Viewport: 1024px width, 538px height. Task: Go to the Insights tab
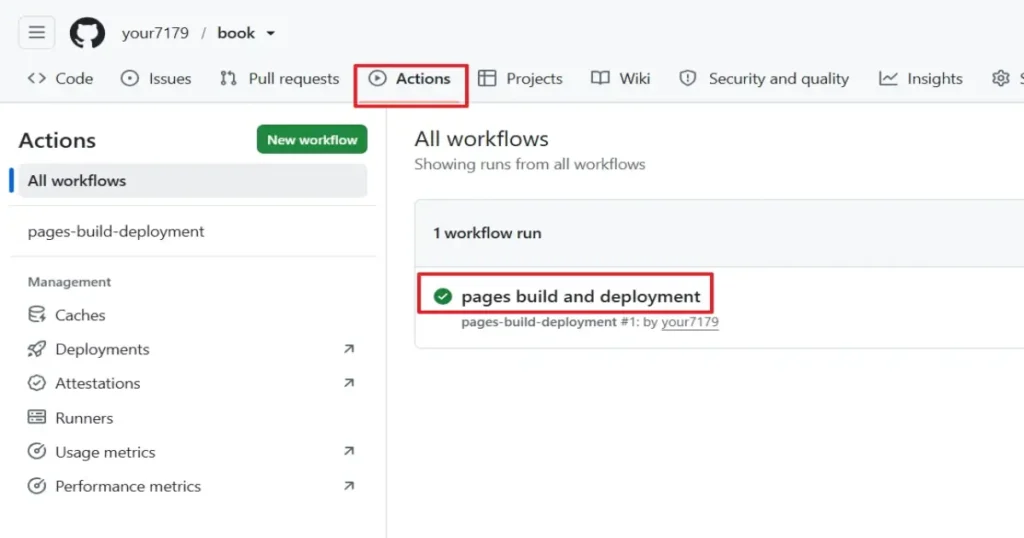(921, 79)
